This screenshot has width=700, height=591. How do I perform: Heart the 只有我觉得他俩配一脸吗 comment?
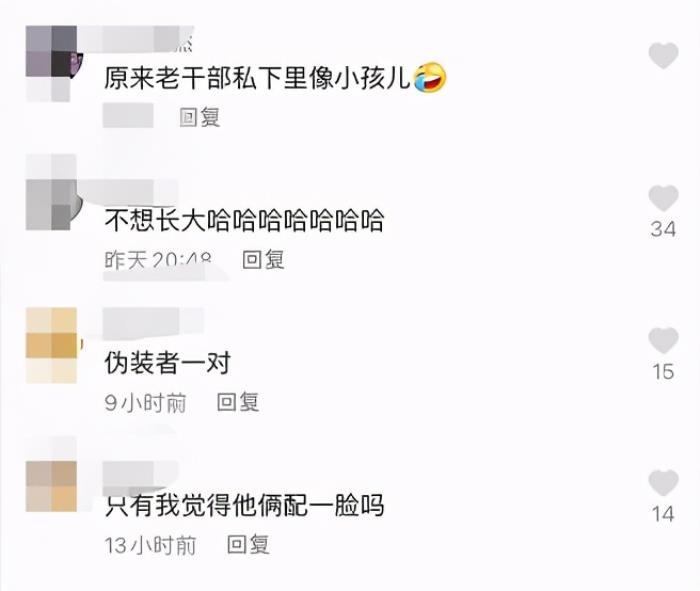point(663,483)
